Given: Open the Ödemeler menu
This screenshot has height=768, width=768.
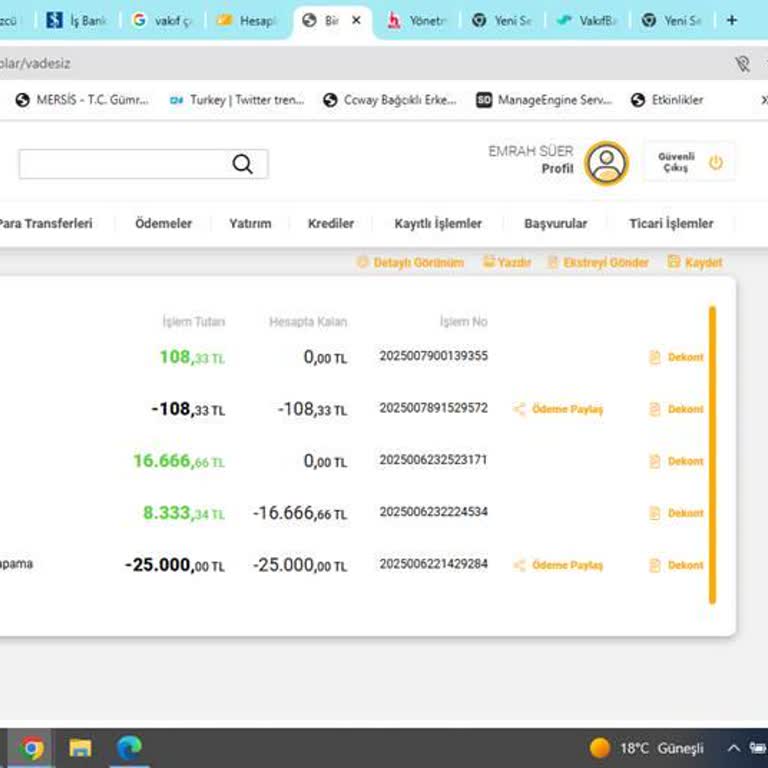Looking at the screenshot, I should [x=163, y=224].
